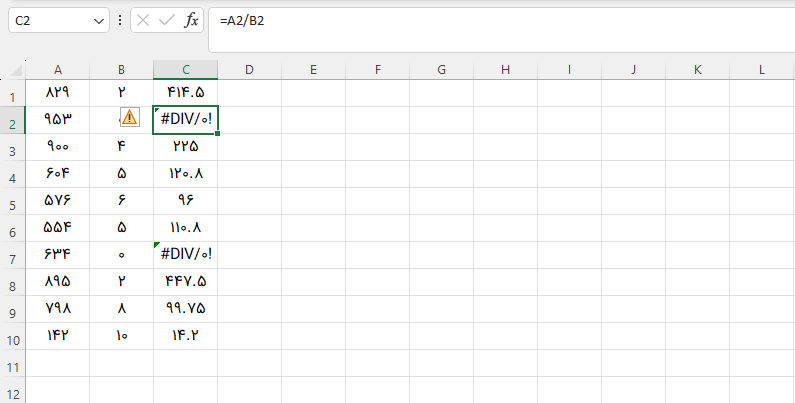
Task: Click the Select All corner triangle
Action: pyautogui.click(x=17, y=70)
